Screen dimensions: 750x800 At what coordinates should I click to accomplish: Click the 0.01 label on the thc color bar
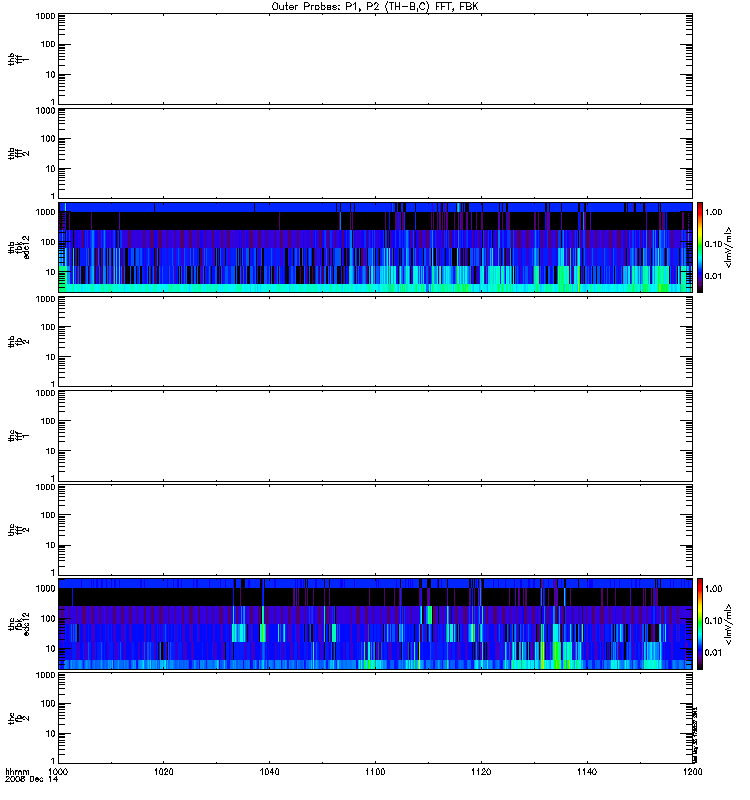click(714, 653)
